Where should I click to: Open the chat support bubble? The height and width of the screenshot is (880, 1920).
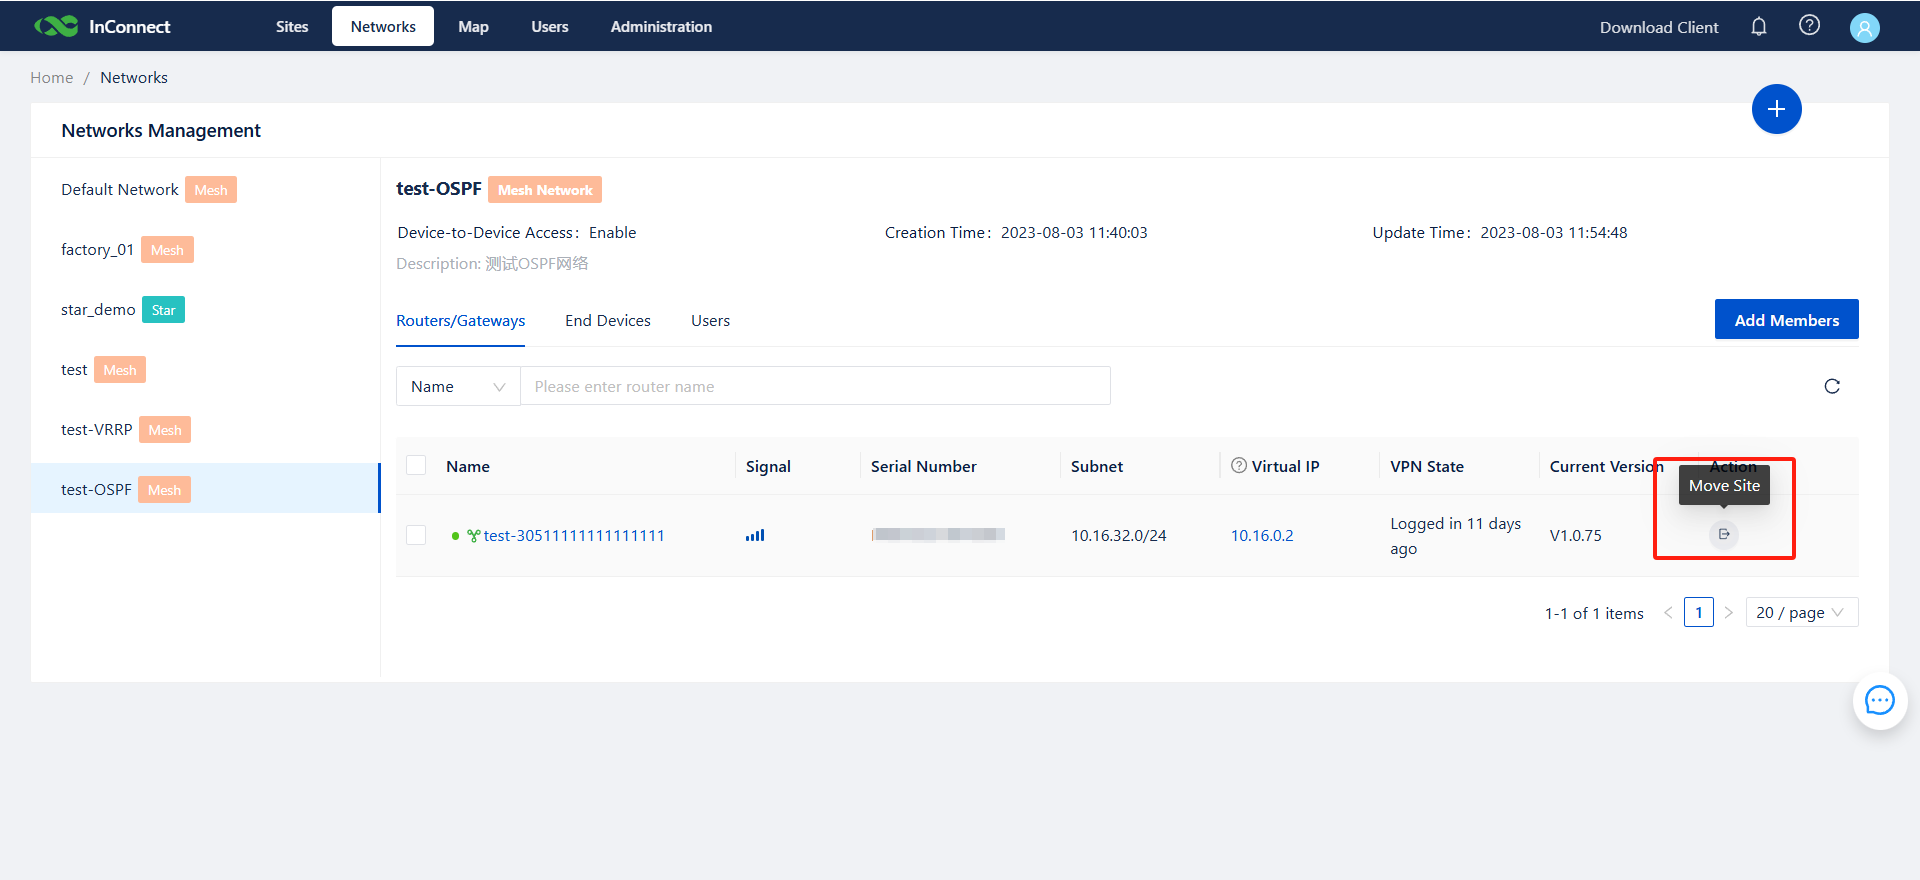pos(1879,701)
